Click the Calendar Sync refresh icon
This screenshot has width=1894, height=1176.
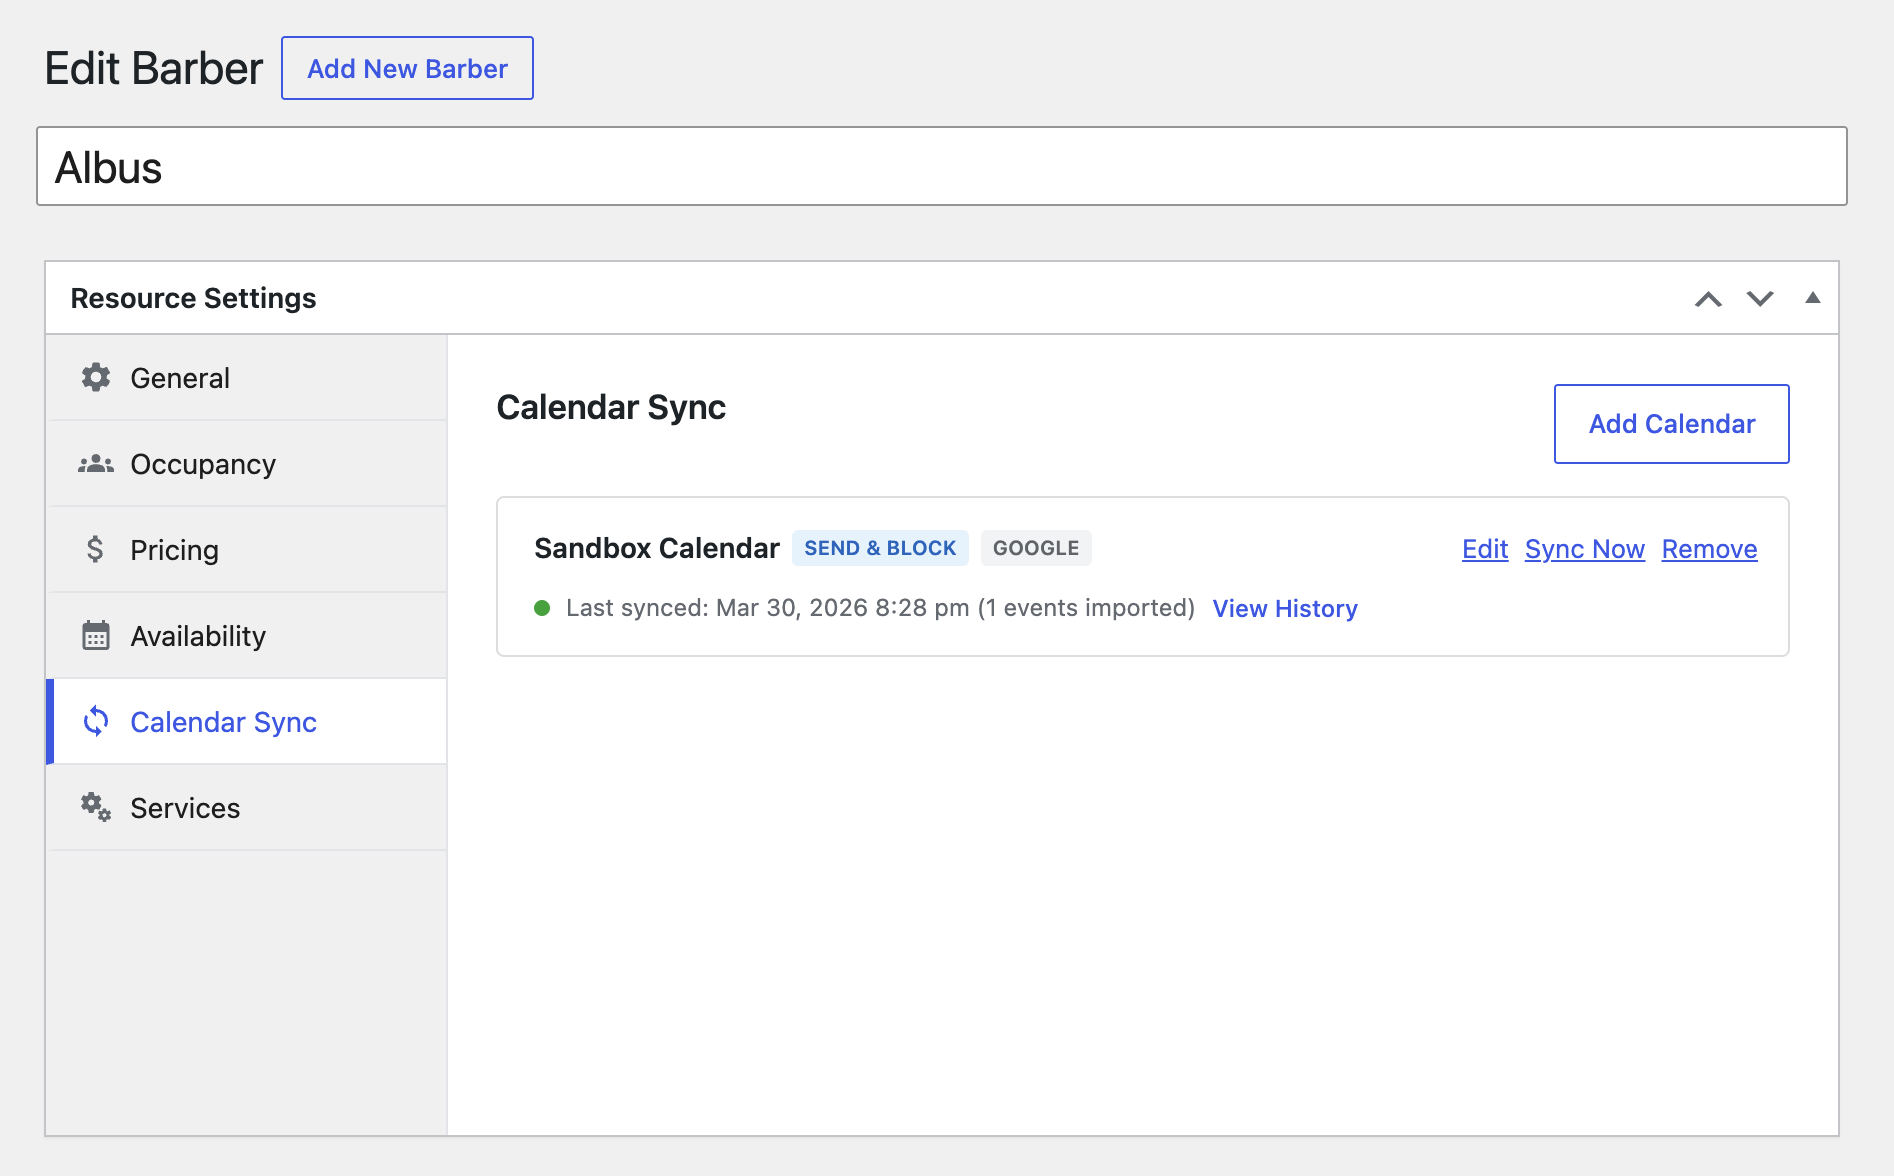click(96, 721)
